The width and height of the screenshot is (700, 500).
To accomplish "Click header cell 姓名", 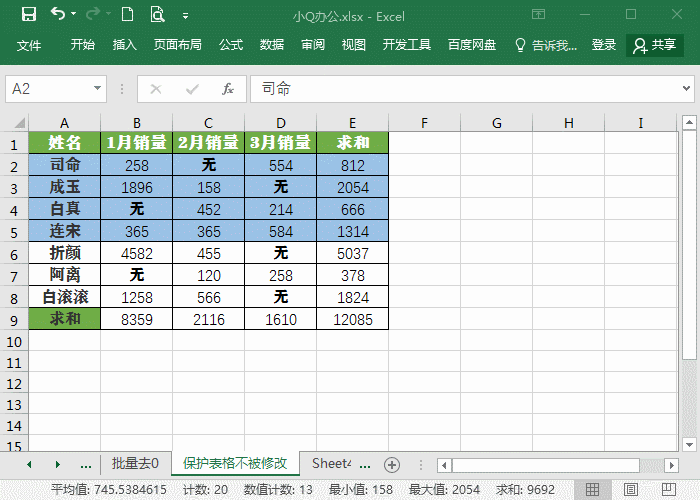I will tap(65, 143).
